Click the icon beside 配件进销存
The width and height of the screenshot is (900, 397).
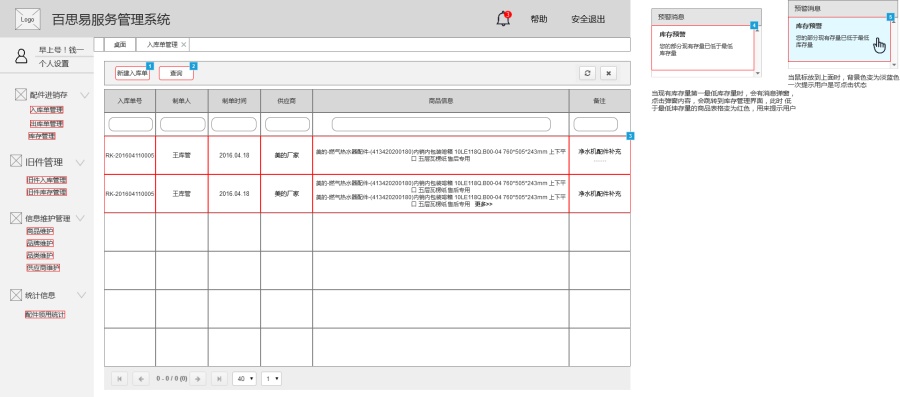point(21,95)
